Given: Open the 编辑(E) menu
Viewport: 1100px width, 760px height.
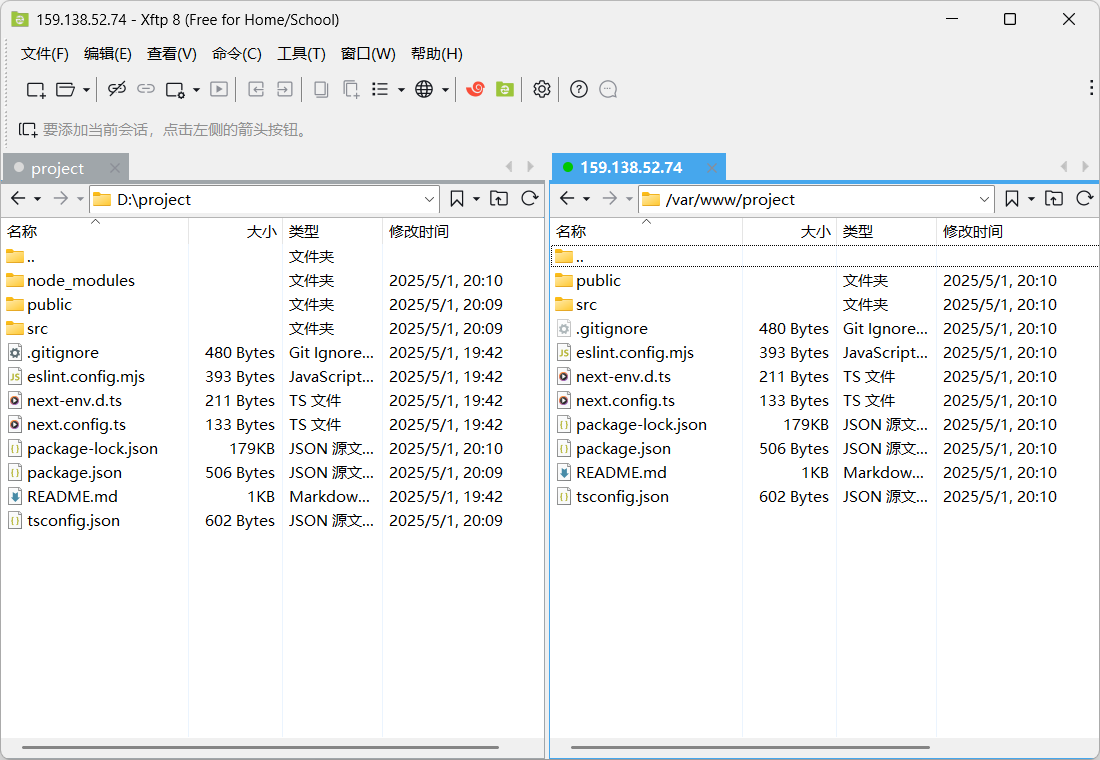Looking at the screenshot, I should tap(107, 54).
